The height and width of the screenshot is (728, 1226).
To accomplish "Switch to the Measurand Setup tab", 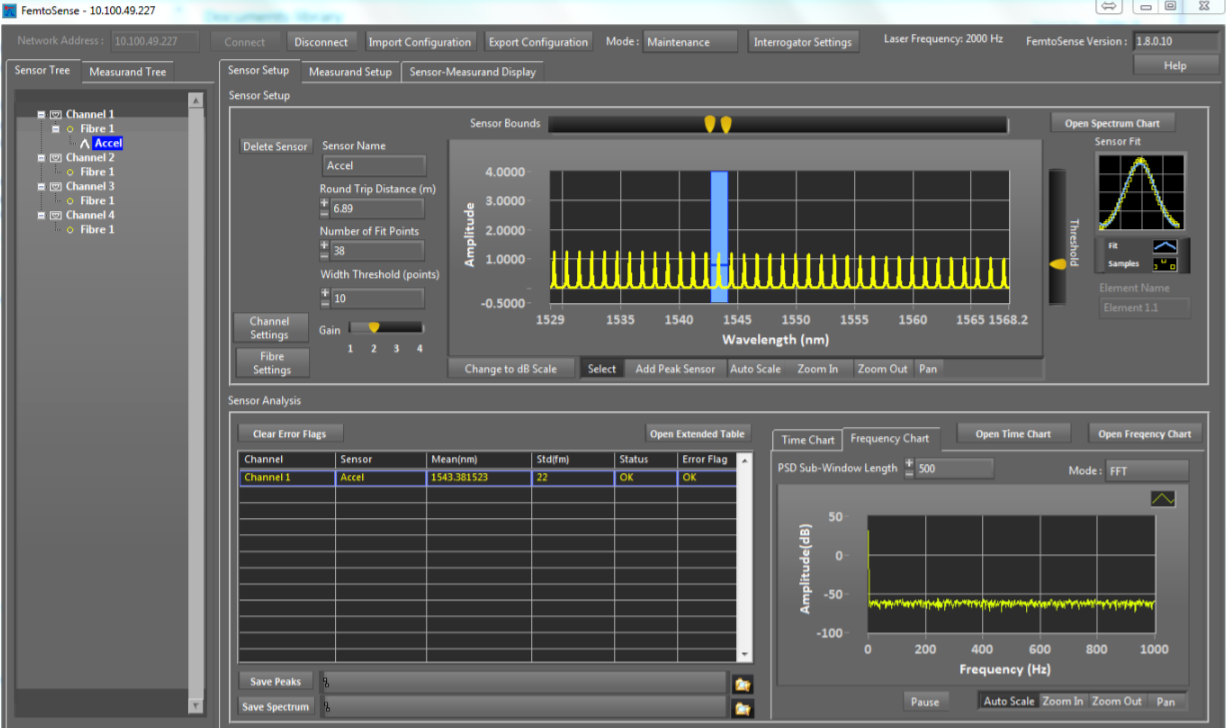I will click(x=350, y=72).
